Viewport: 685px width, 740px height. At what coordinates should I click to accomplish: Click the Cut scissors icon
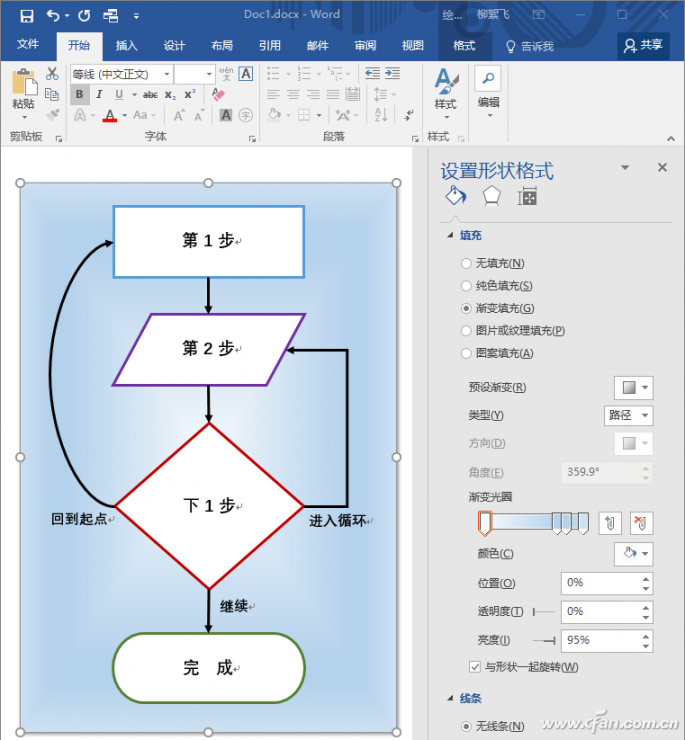coord(52,74)
